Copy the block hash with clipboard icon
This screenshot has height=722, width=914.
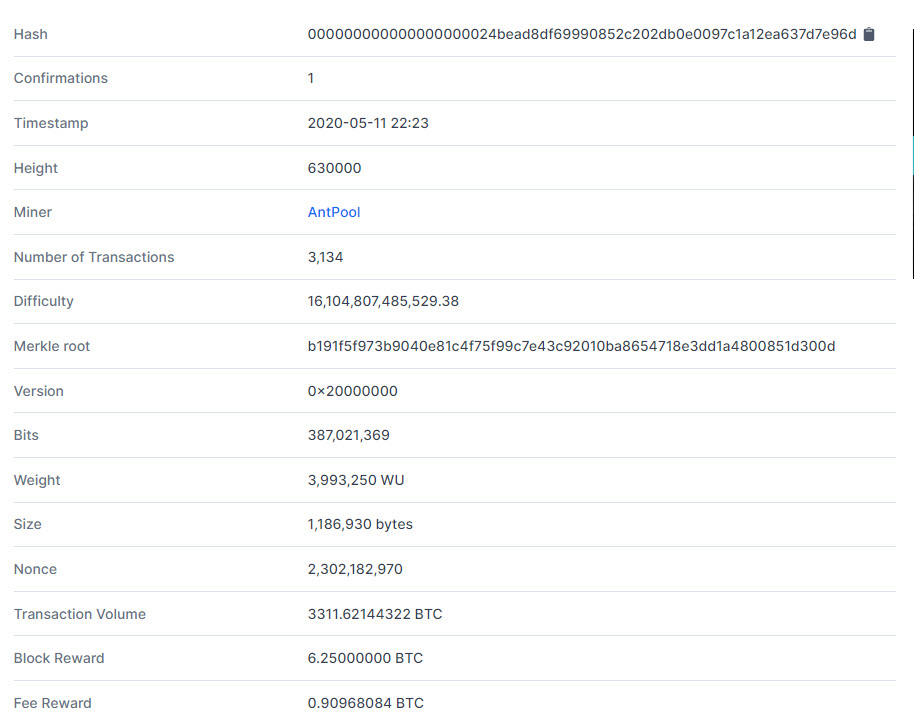869,34
